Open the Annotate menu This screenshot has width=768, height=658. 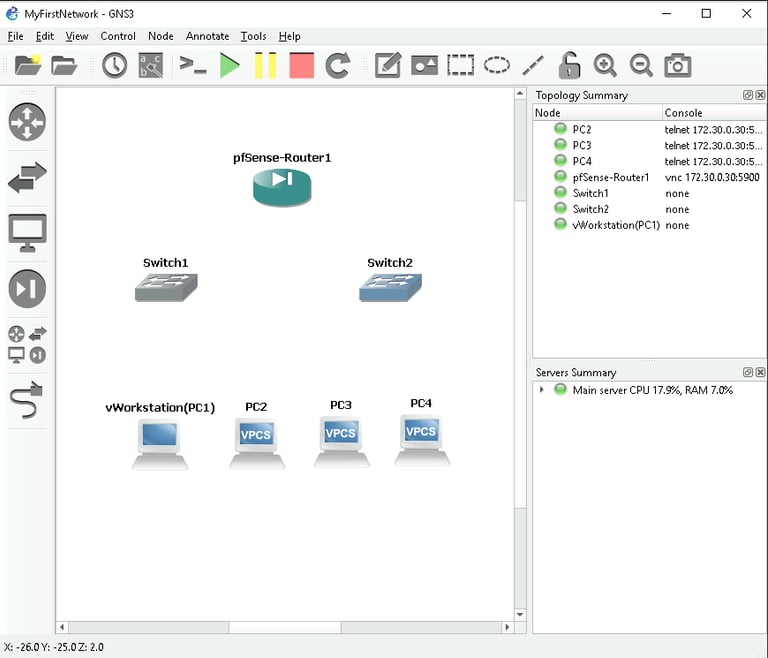pos(207,36)
